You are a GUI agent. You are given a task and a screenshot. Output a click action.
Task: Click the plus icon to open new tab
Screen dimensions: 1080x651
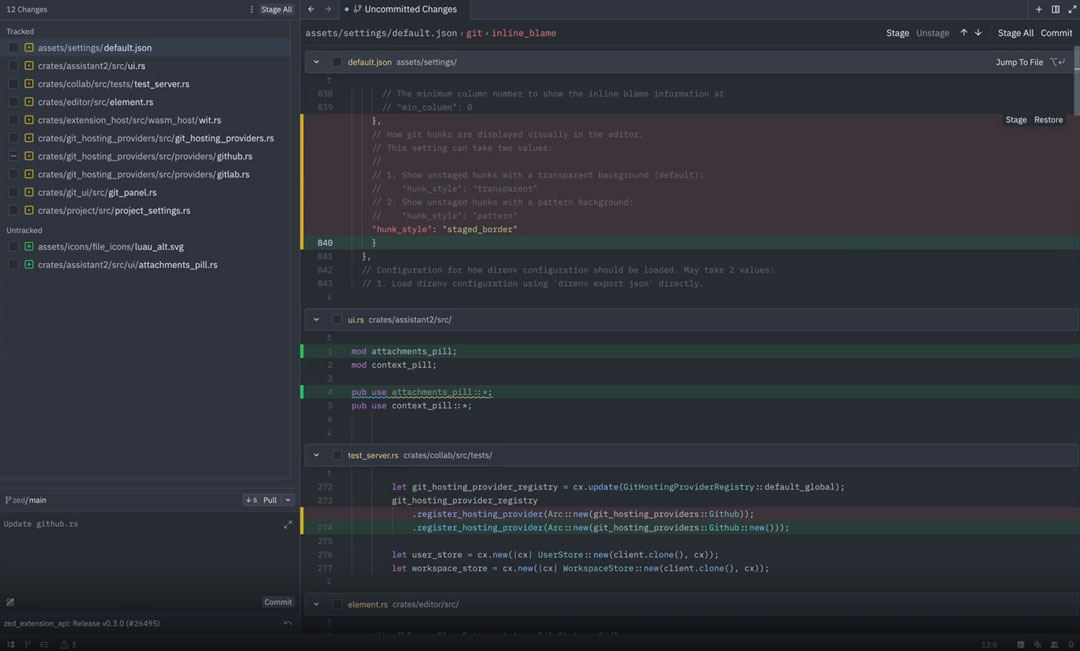(x=1039, y=9)
